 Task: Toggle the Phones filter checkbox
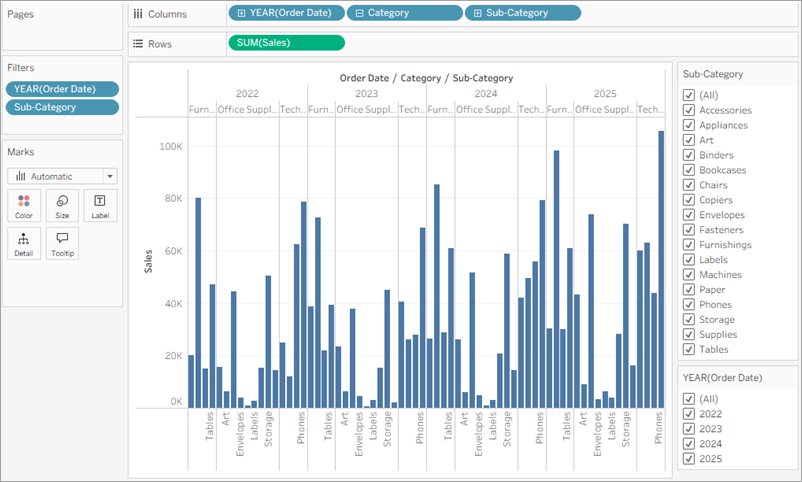click(689, 305)
